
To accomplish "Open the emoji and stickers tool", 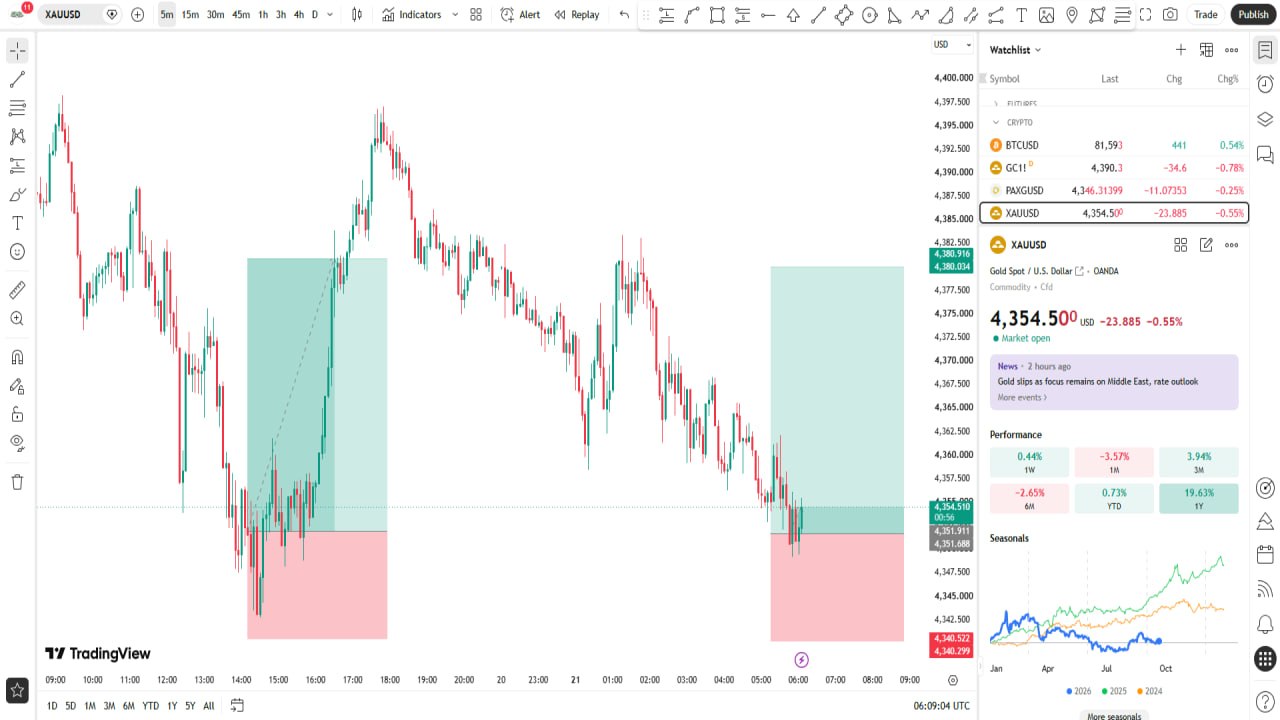I will point(17,252).
